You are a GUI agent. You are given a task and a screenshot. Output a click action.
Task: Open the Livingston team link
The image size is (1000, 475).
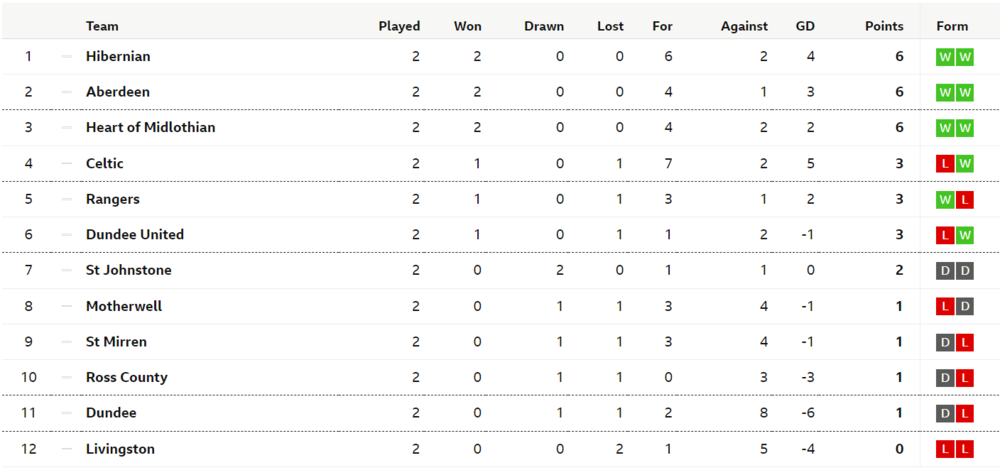(x=120, y=449)
